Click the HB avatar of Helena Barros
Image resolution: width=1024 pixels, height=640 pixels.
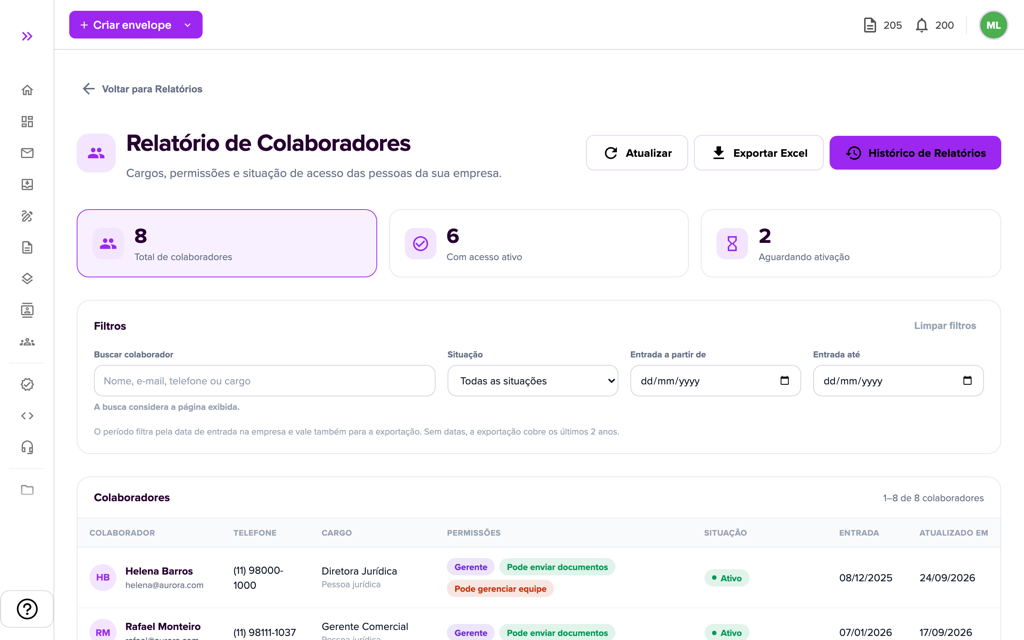[x=103, y=577]
